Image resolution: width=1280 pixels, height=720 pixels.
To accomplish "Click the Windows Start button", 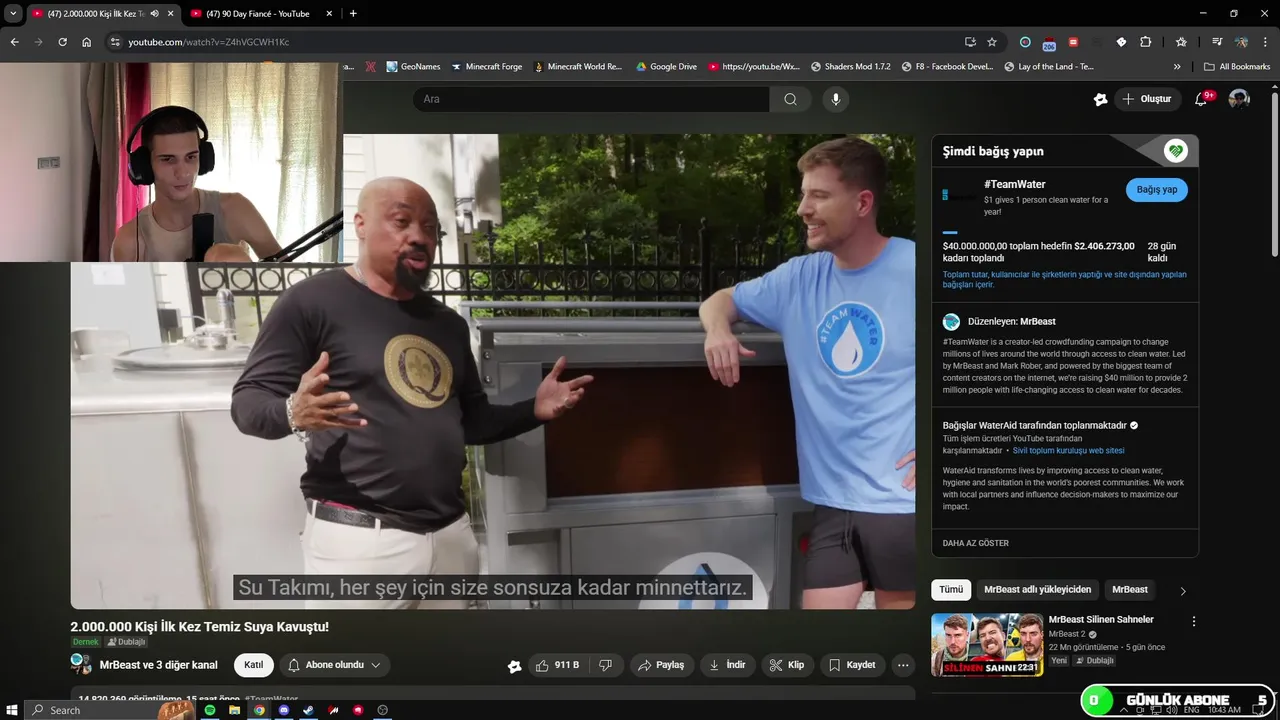I will [x=11, y=710].
